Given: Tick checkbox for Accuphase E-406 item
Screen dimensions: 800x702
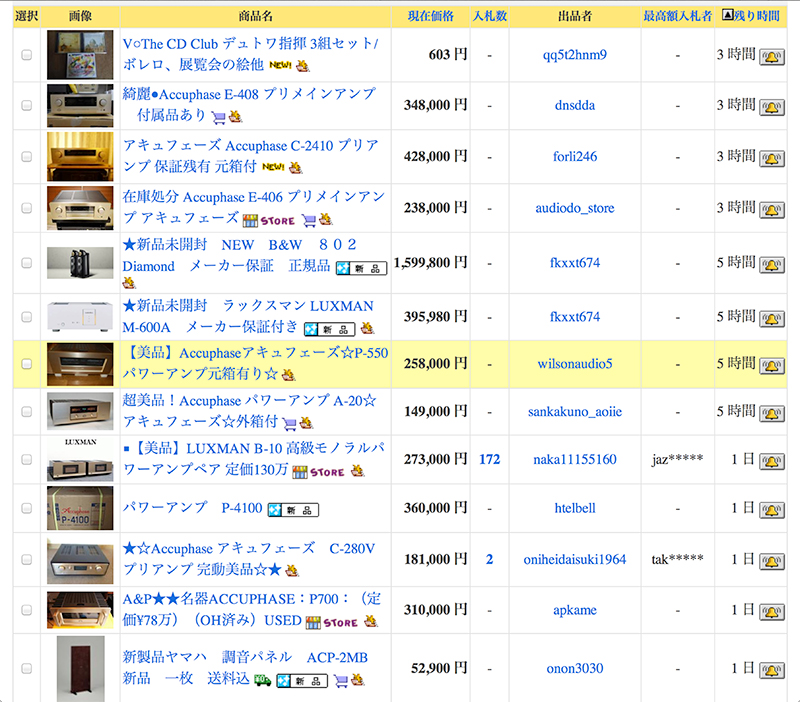Looking at the screenshot, I should tap(27, 208).
